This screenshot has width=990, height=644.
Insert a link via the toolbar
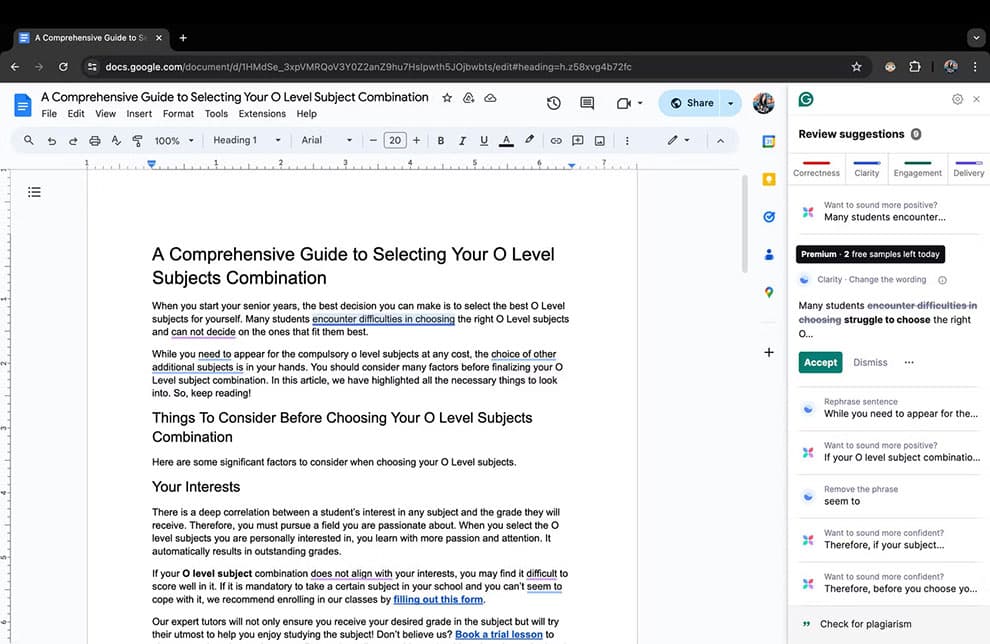[x=556, y=141]
